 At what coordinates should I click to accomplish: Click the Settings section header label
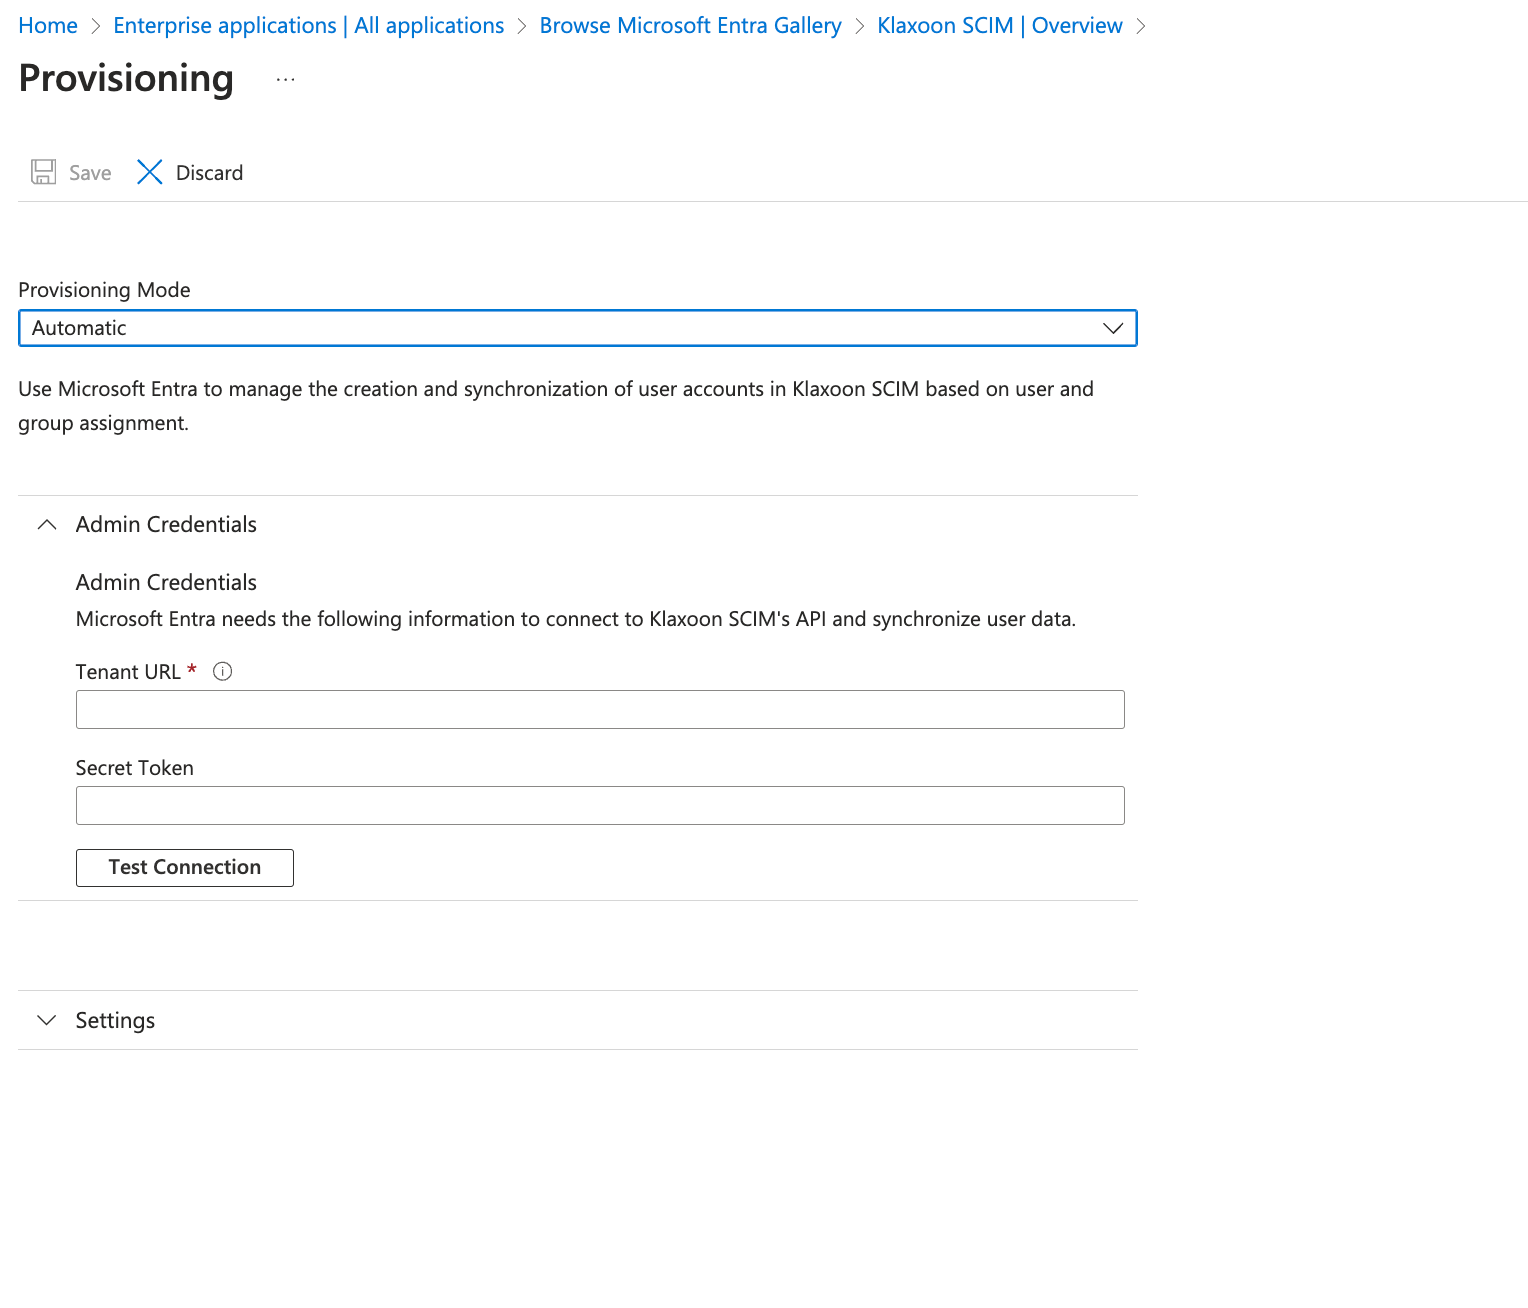click(115, 1020)
